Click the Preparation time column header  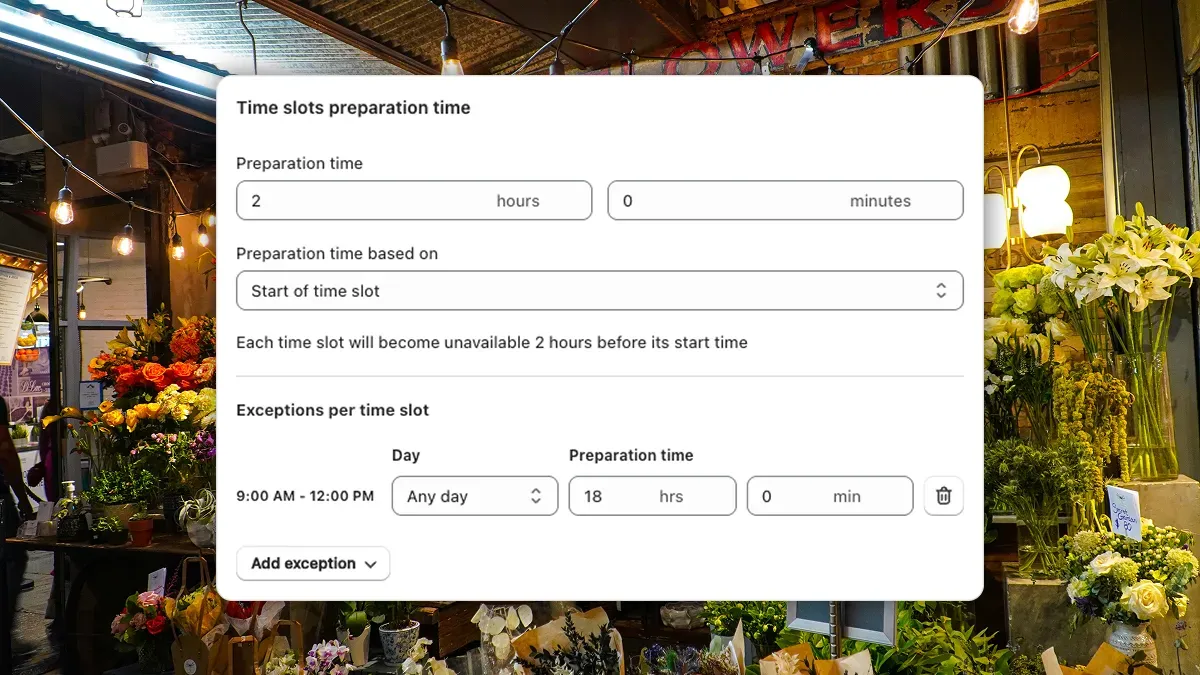point(632,455)
